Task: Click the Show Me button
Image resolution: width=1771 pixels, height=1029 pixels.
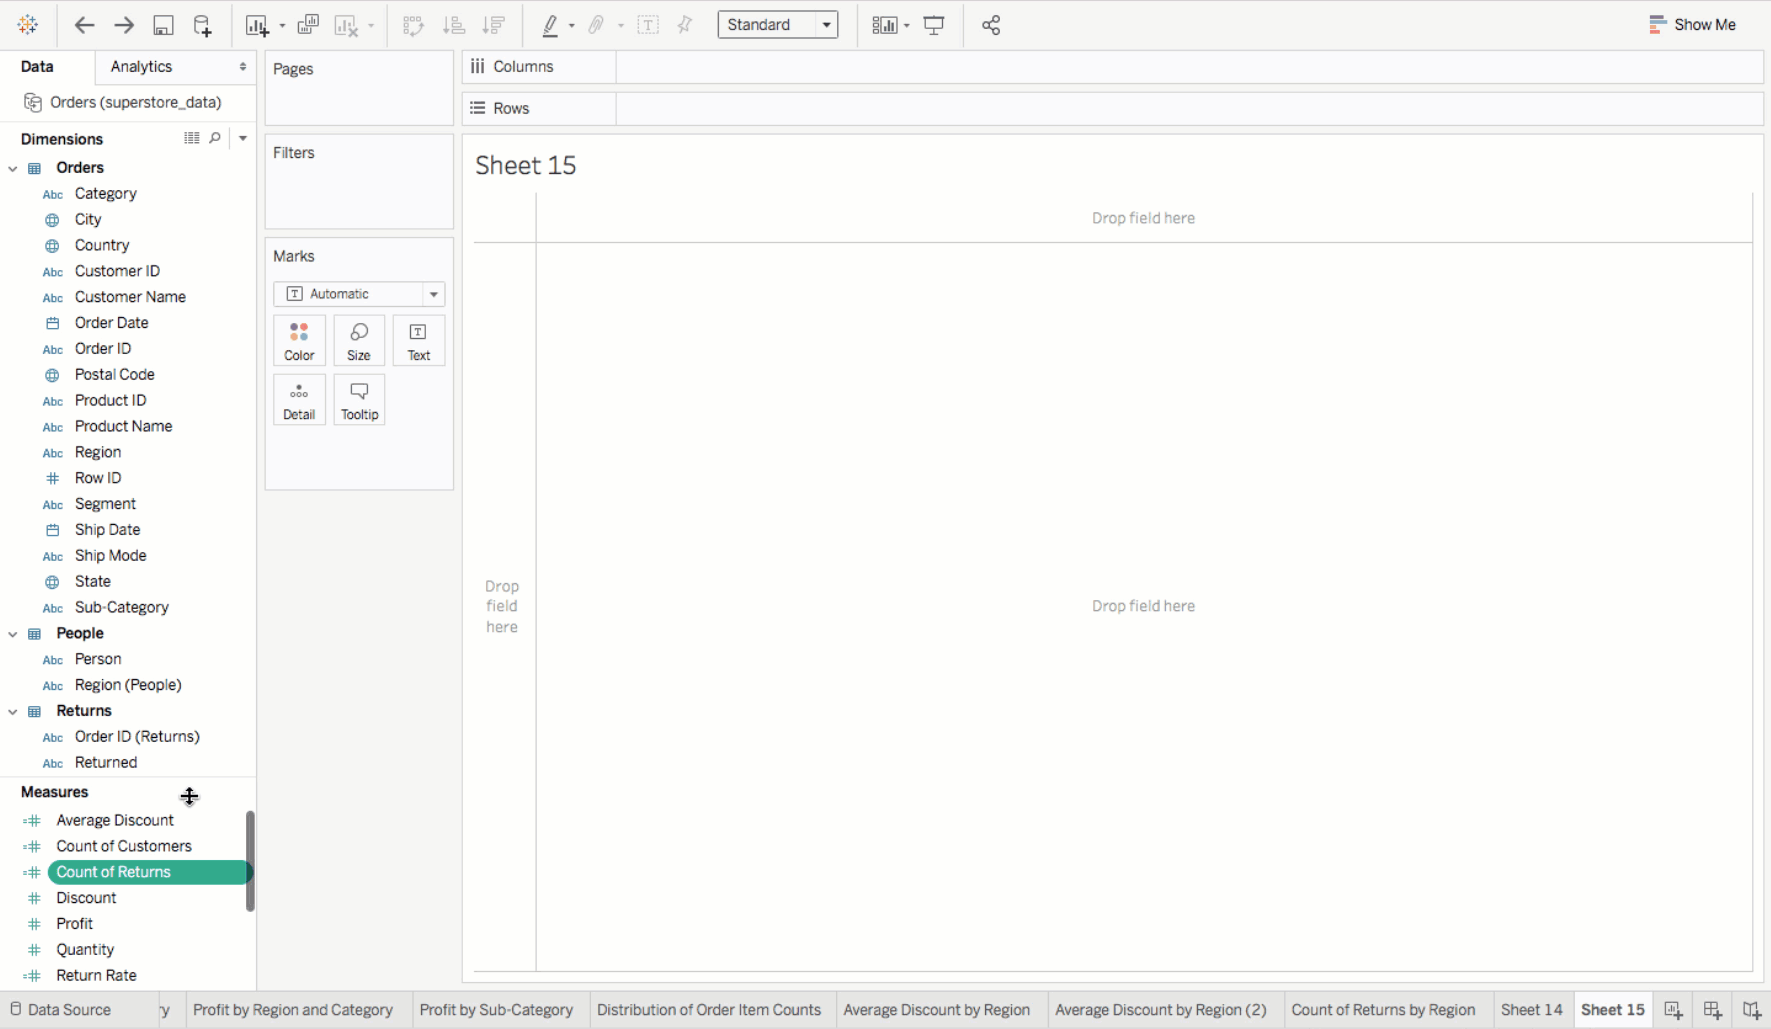Action: pyautogui.click(x=1692, y=25)
